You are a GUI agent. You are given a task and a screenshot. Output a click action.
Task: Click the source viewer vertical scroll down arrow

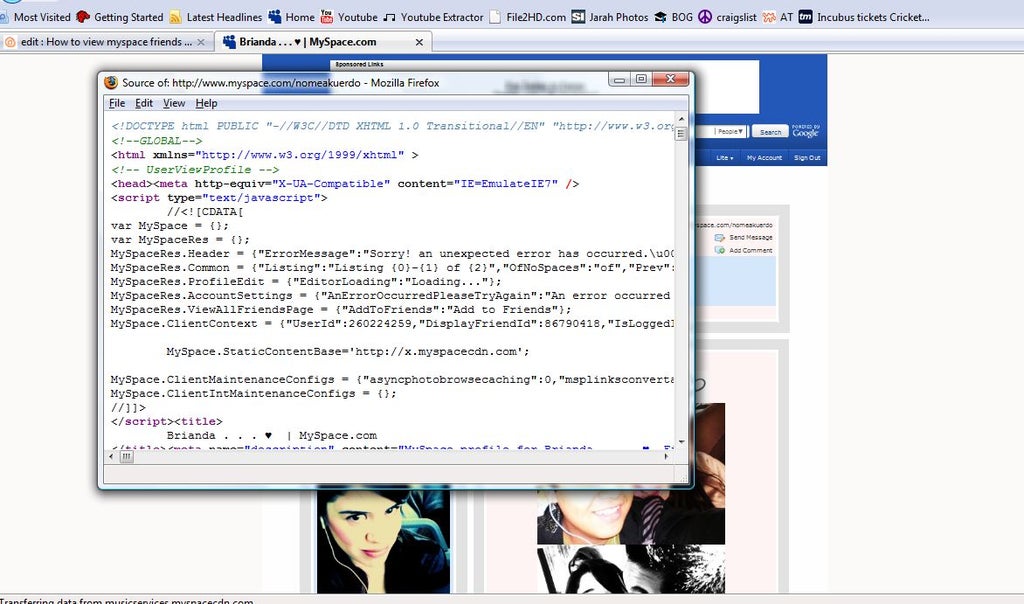pyautogui.click(x=681, y=442)
